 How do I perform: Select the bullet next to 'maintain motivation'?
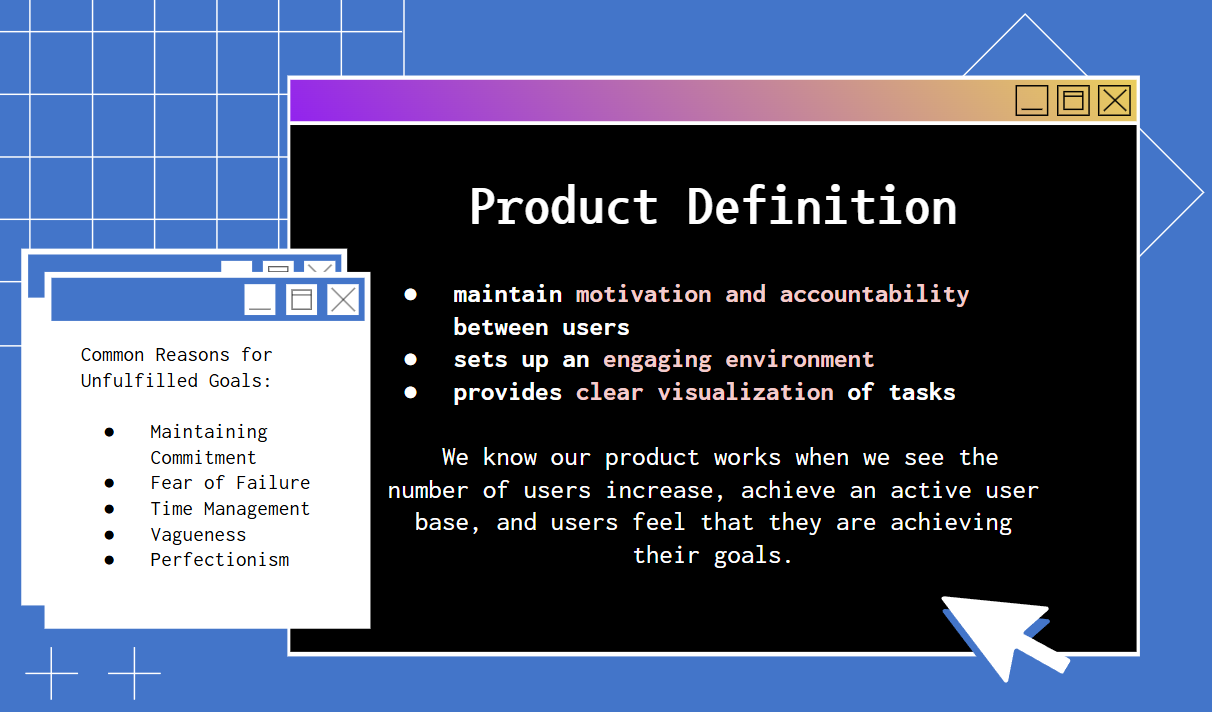click(412, 293)
